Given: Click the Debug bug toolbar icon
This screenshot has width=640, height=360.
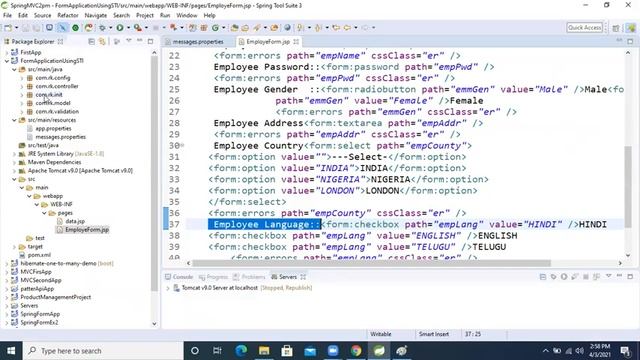Looking at the screenshot, I should (x=102, y=28).
